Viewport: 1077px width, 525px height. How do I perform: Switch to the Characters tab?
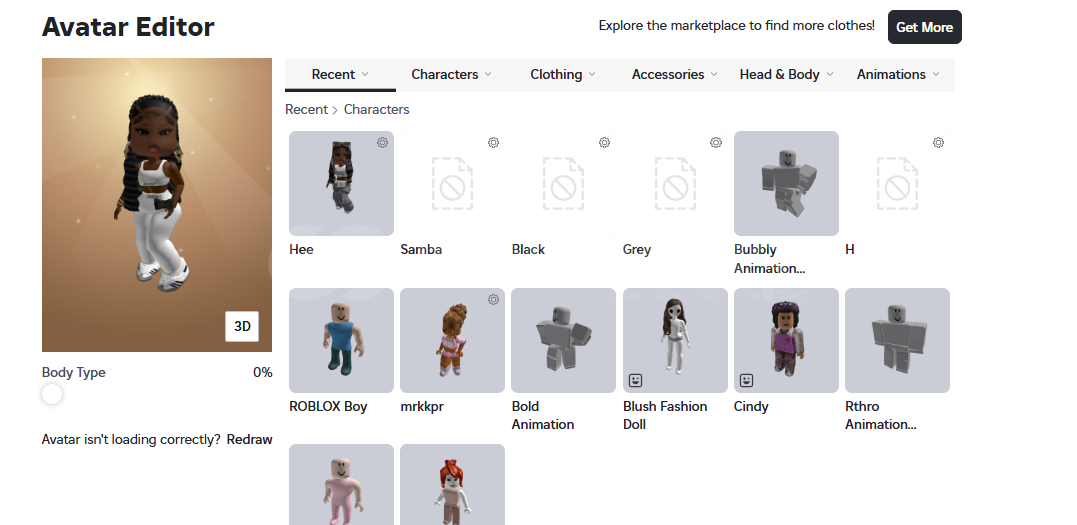tap(451, 74)
